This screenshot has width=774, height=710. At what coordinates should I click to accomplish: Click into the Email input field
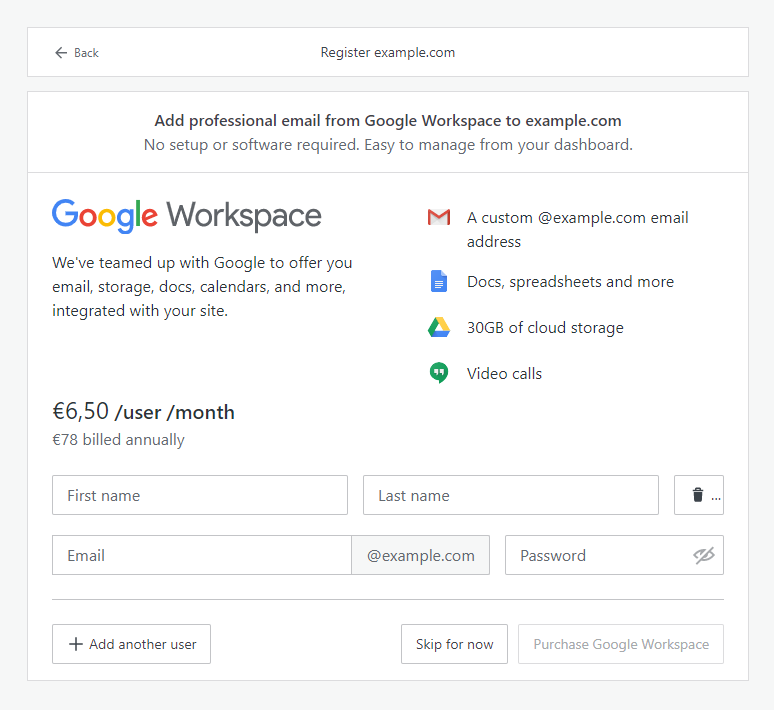pyautogui.click(x=202, y=555)
